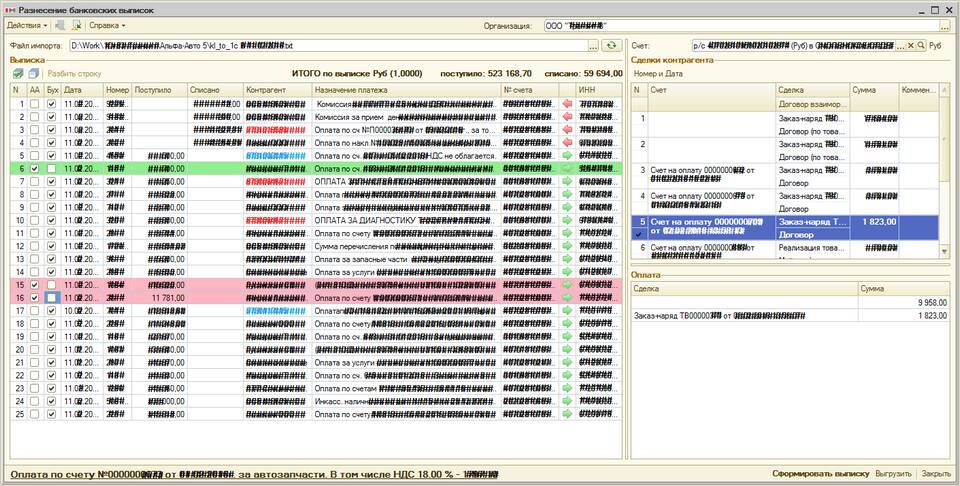
Task: Click red left arrow icon in row 2
Action: [567, 117]
